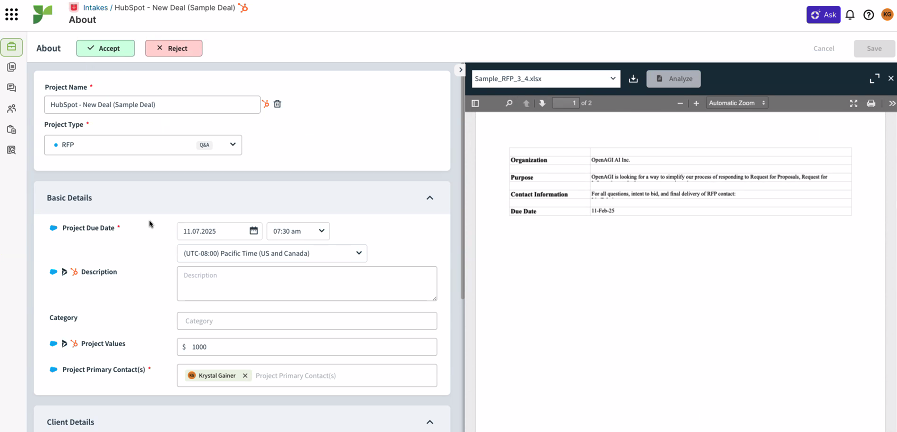Viewport: 897px width, 432px height.
Task: Open the help question mark
Action: (868, 15)
